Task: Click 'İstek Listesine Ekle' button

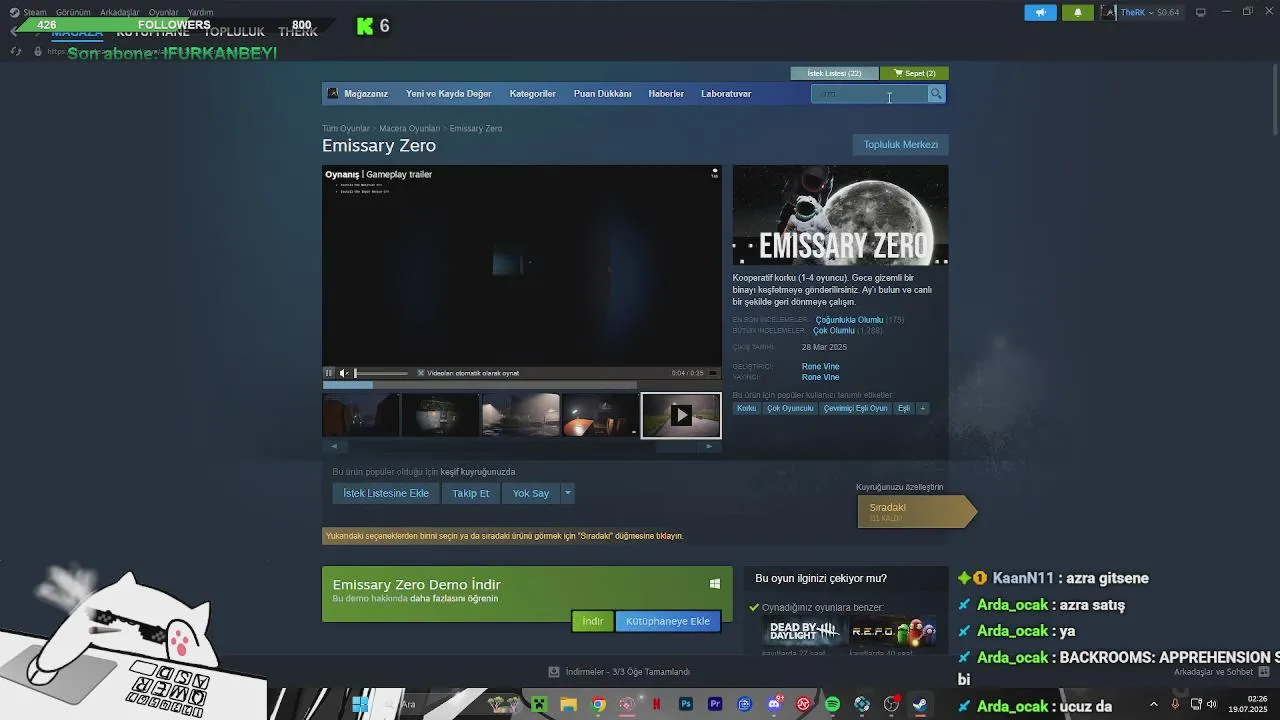Action: coord(386,493)
